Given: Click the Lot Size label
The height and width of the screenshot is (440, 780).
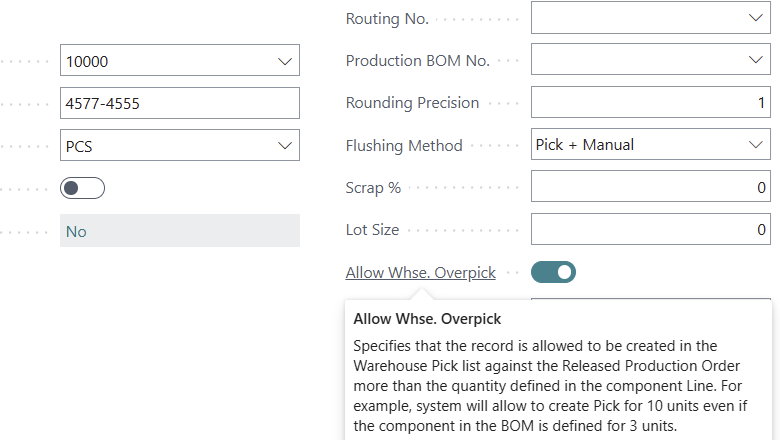Looking at the screenshot, I should click(372, 230).
